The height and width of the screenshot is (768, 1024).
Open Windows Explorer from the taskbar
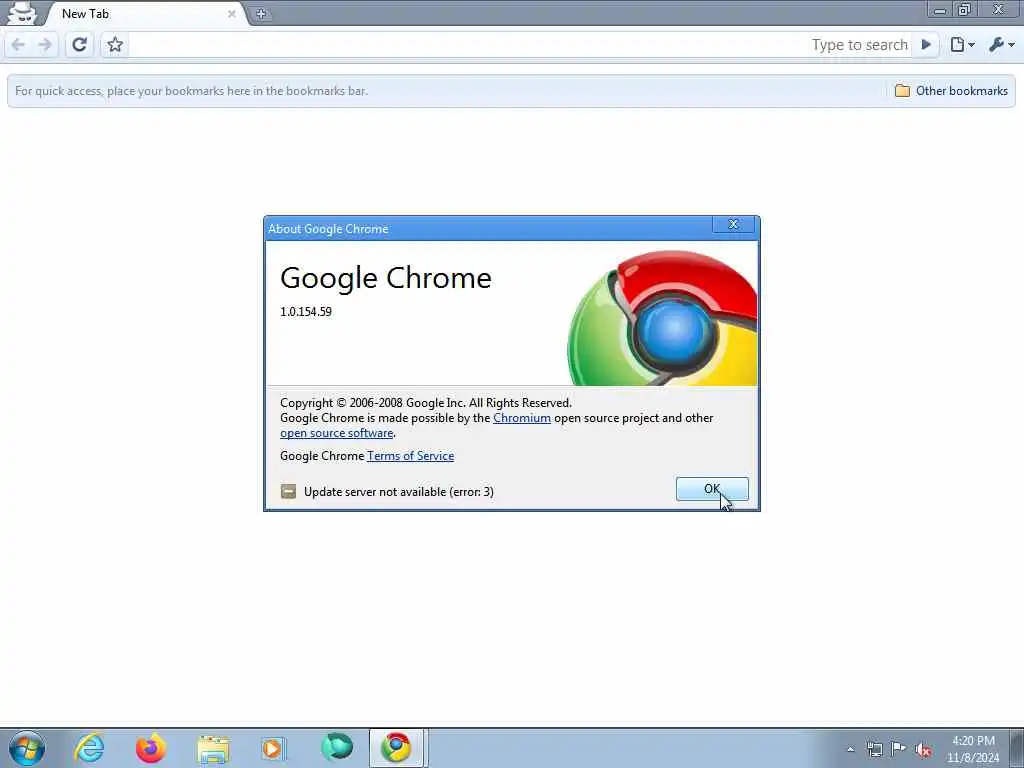[213, 748]
